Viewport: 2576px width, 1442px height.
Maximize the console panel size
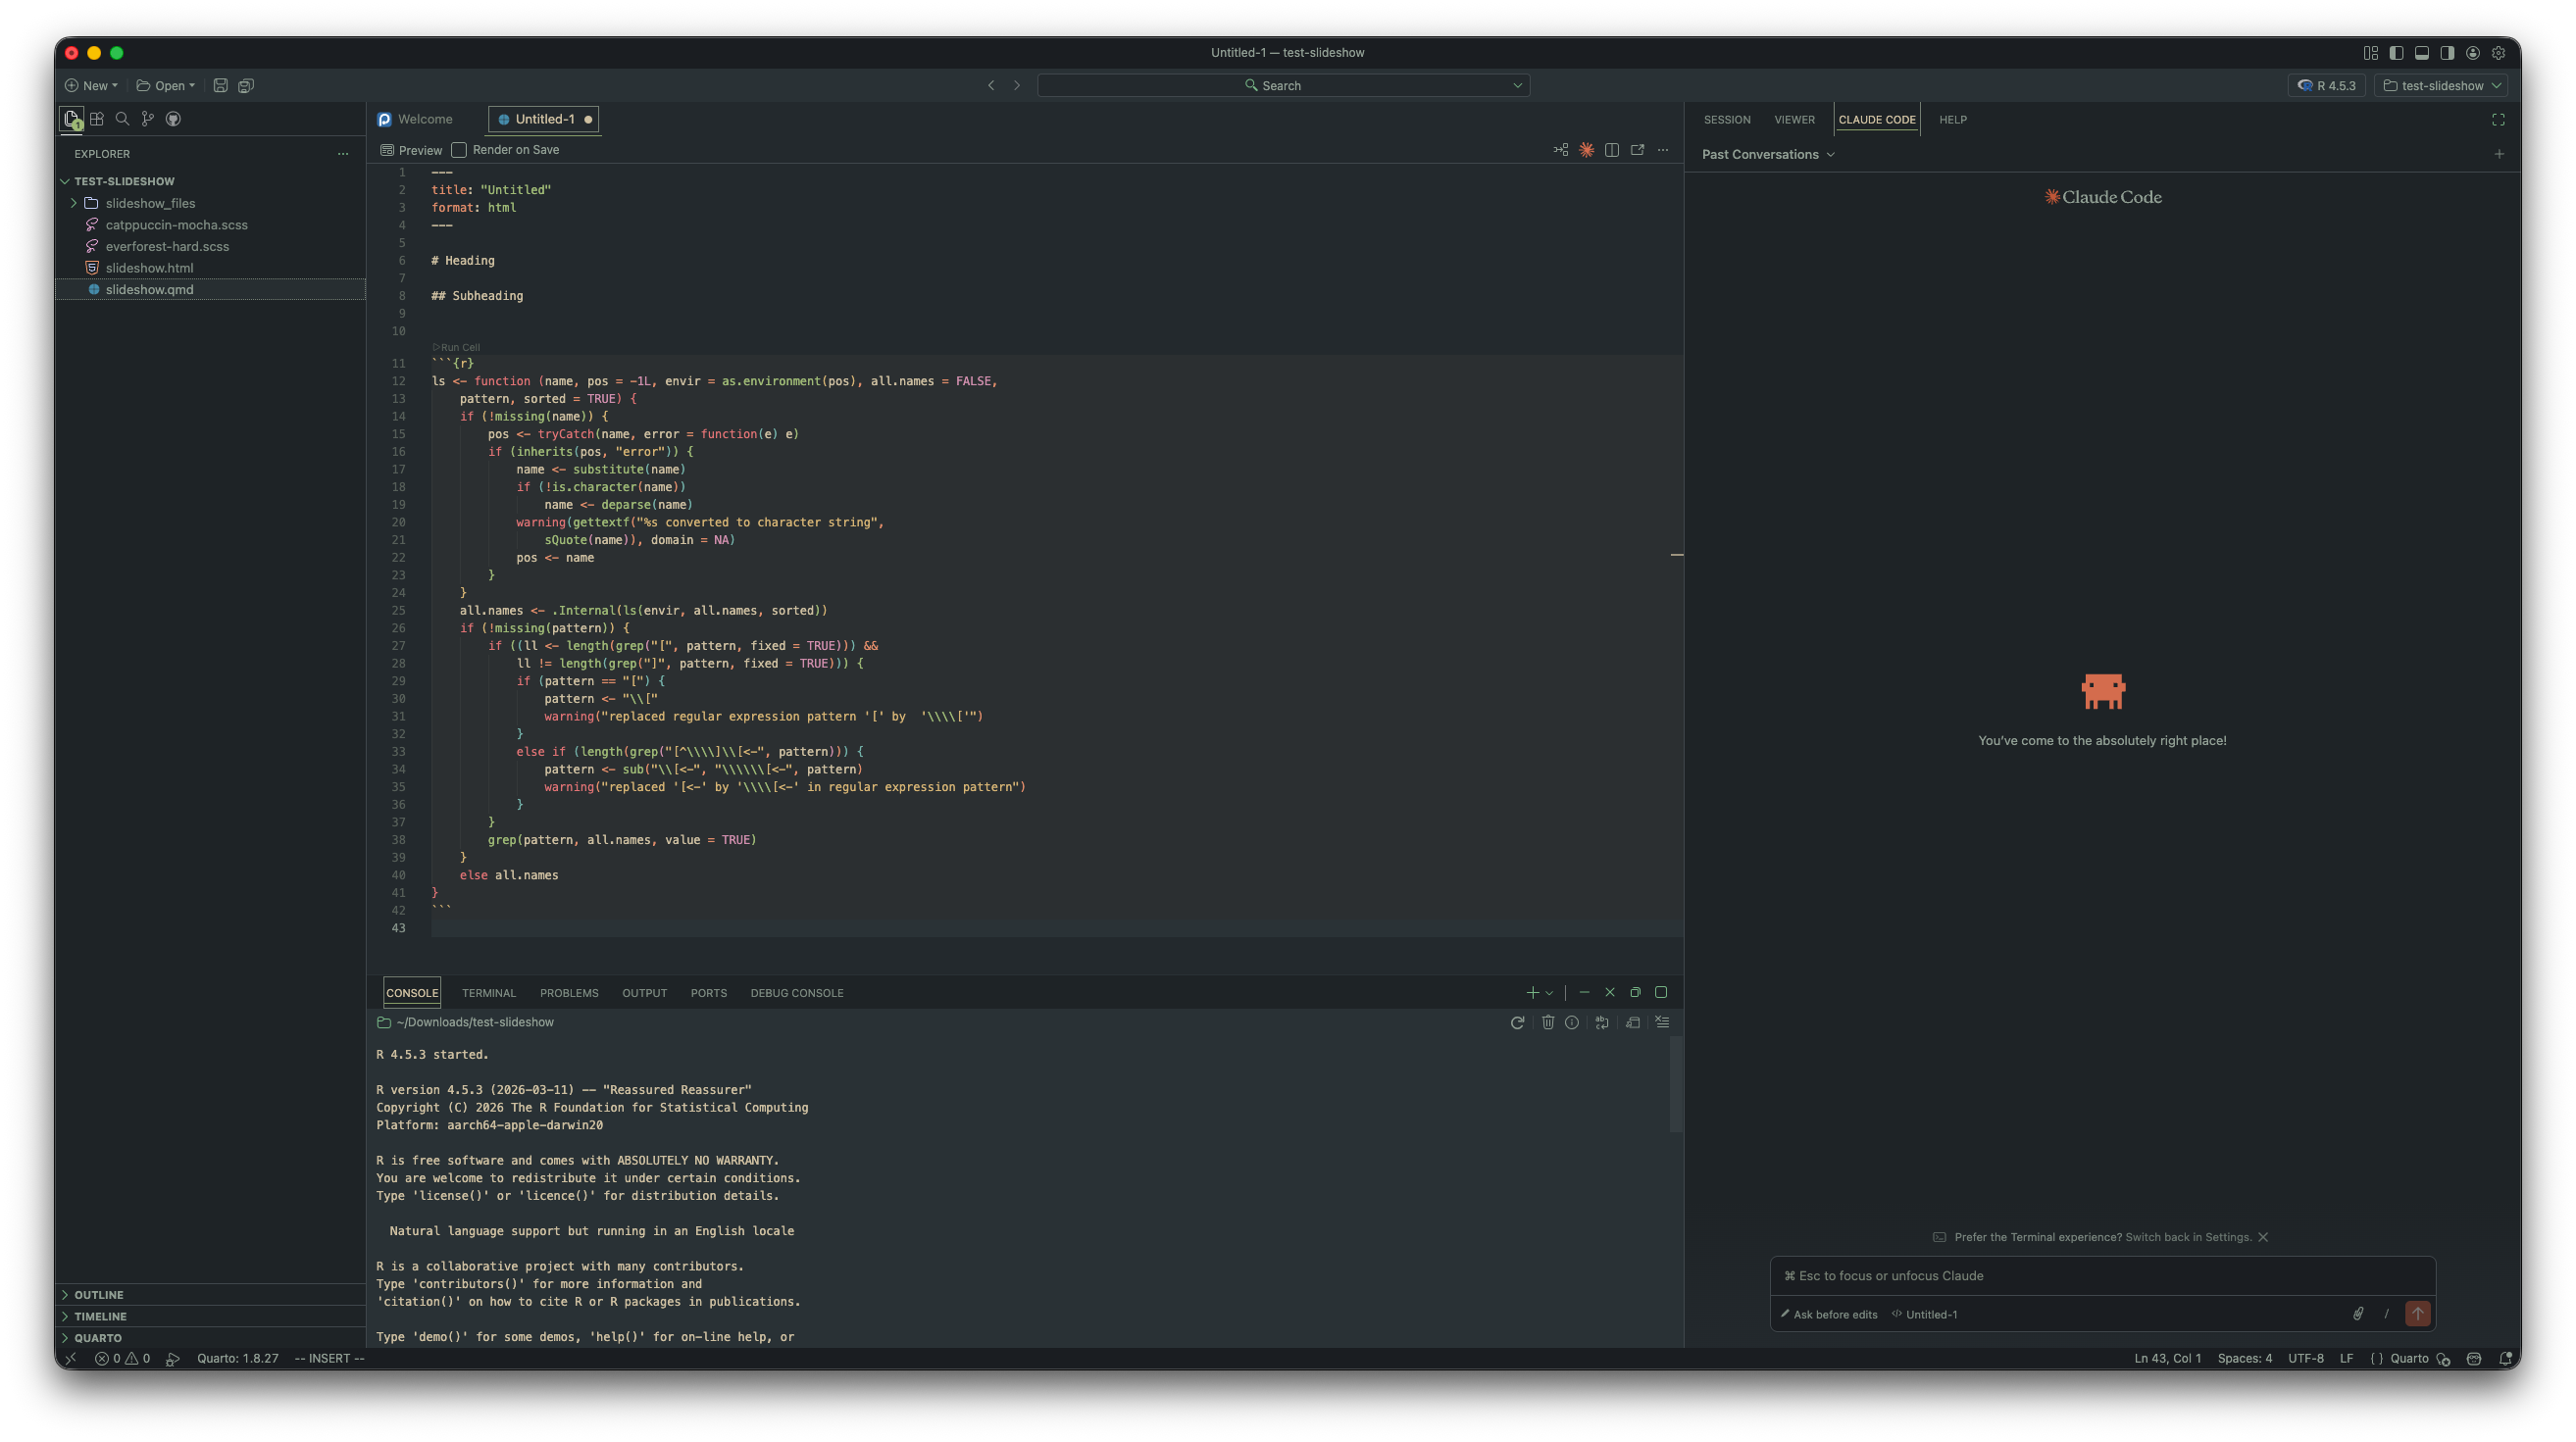coord(1661,993)
